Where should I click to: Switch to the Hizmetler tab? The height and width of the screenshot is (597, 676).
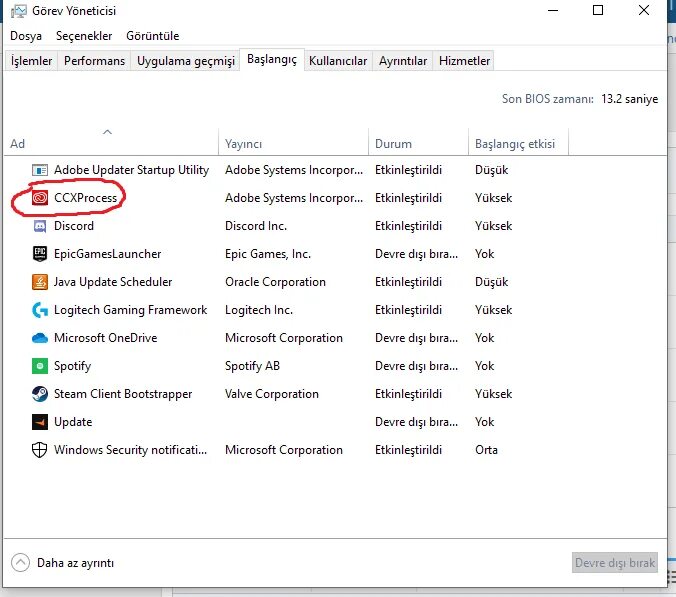[464, 61]
